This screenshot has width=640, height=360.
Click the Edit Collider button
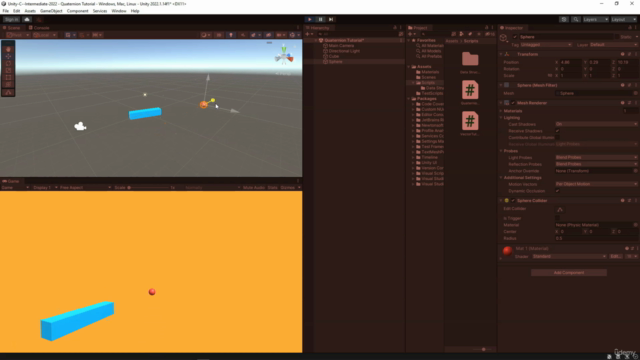pos(560,209)
